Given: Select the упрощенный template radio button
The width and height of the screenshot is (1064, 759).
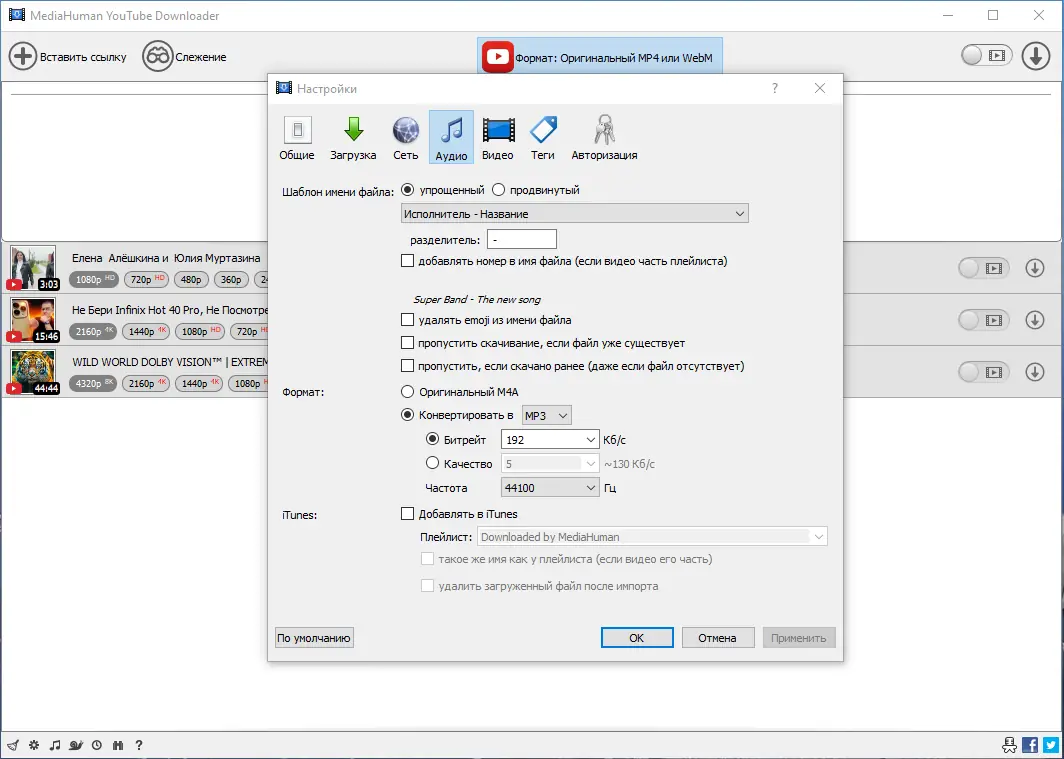Looking at the screenshot, I should pos(407,189).
